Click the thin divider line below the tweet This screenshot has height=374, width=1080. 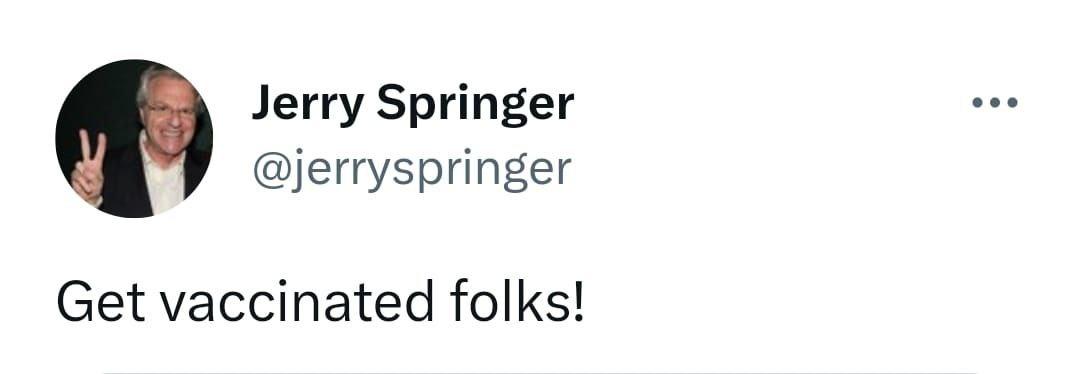pyautogui.click(x=540, y=372)
